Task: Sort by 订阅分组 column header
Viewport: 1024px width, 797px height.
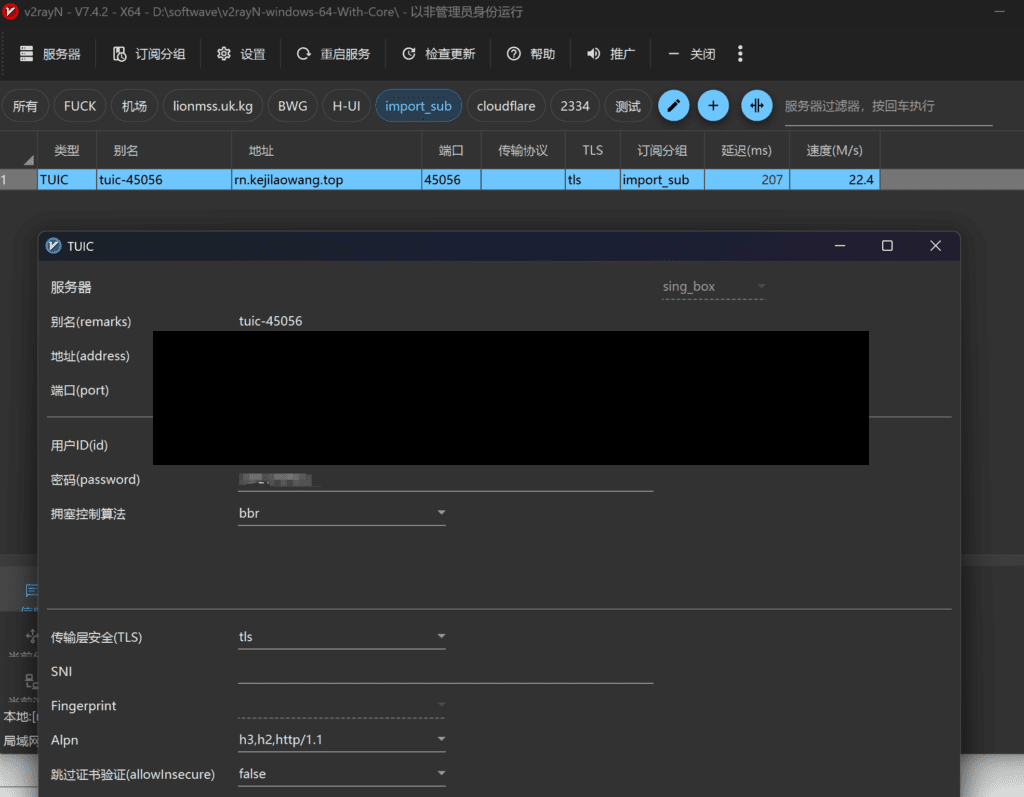Action: 662,150
